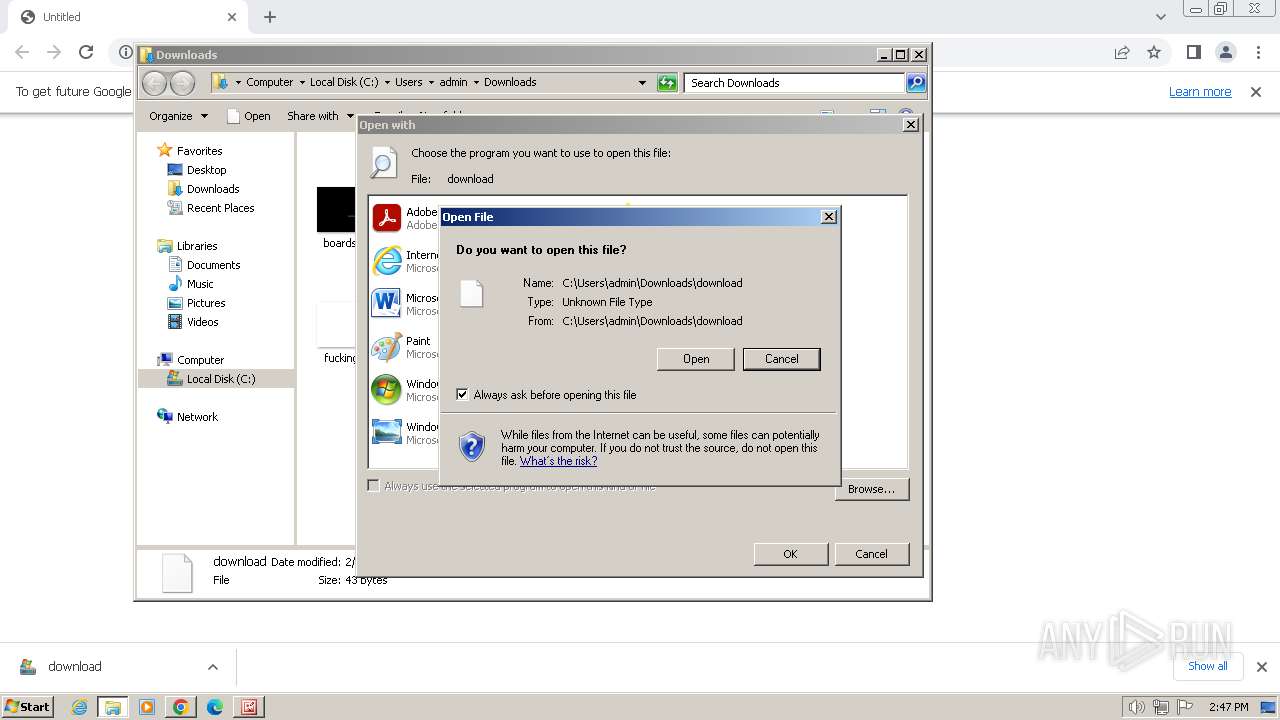Select Network in navigation pane
Screen dimensions: 1280x720
coord(197,417)
